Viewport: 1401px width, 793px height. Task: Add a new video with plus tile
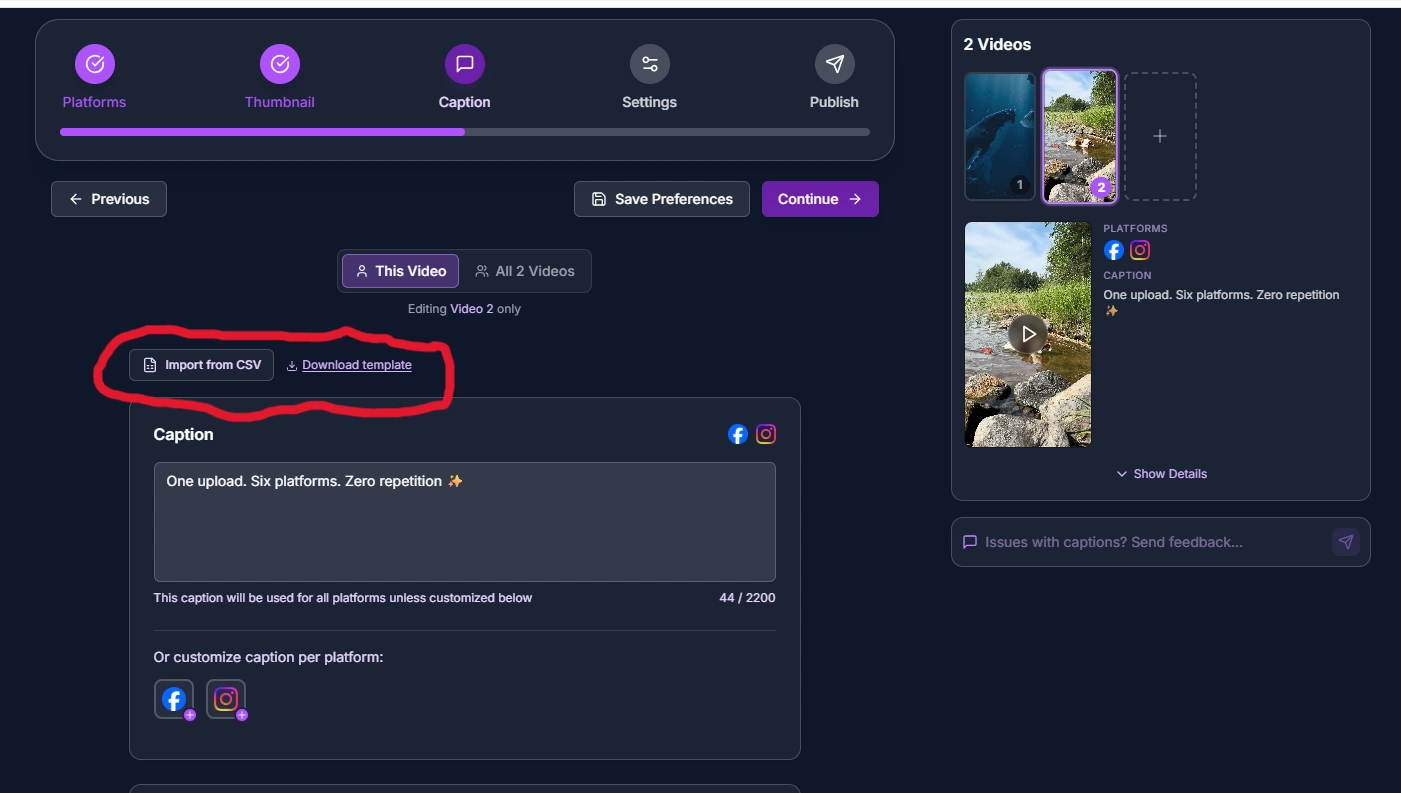coord(1160,136)
